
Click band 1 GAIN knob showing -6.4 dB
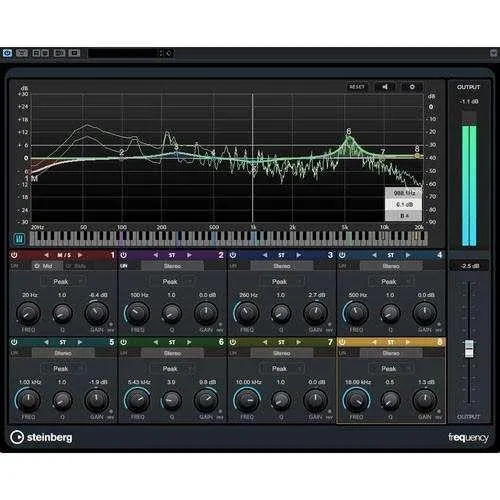pos(97,313)
